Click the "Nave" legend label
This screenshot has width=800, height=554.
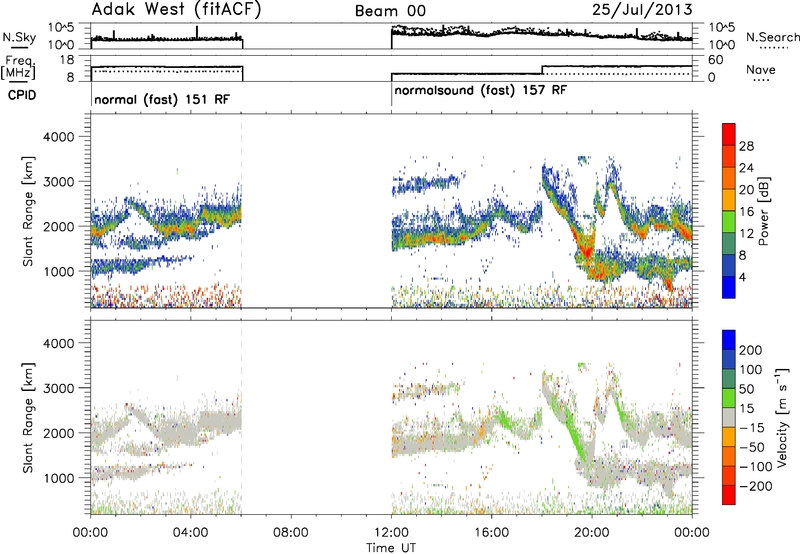pyautogui.click(x=761, y=70)
